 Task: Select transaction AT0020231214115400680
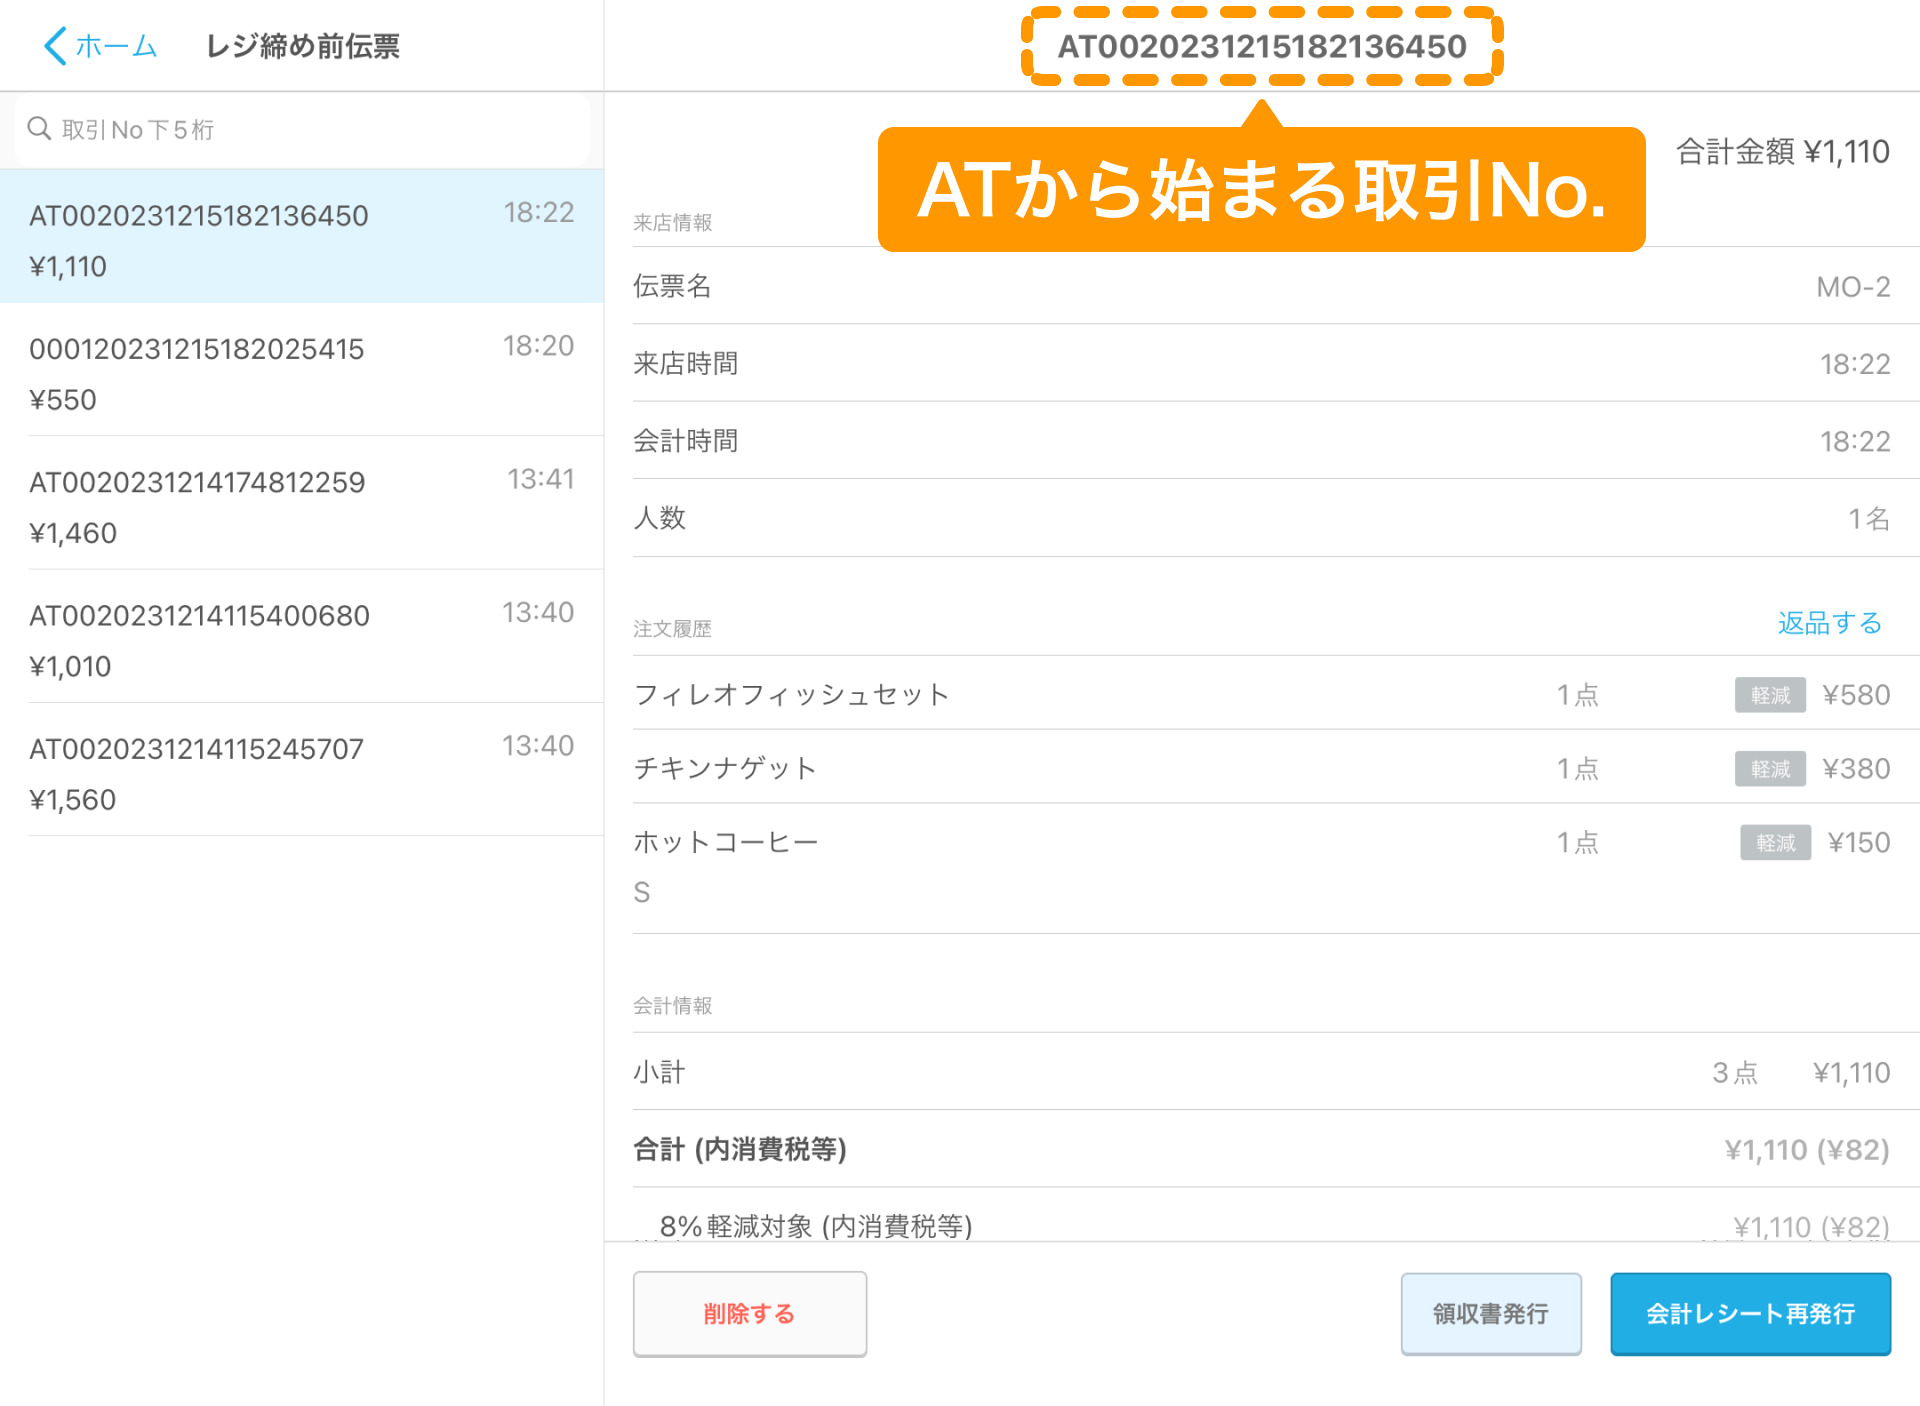click(x=302, y=636)
